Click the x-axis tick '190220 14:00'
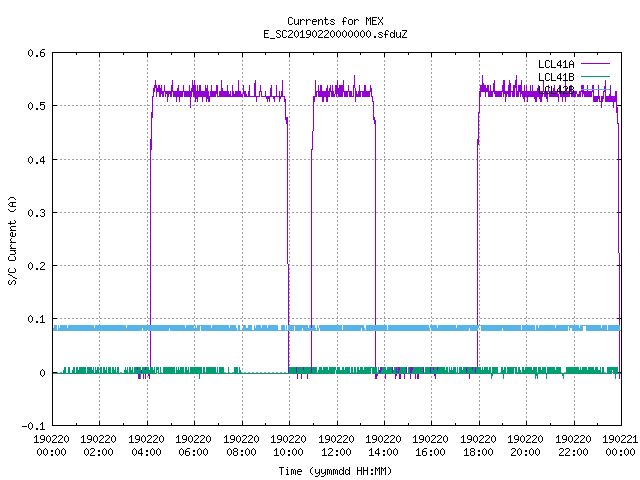 coord(383,445)
